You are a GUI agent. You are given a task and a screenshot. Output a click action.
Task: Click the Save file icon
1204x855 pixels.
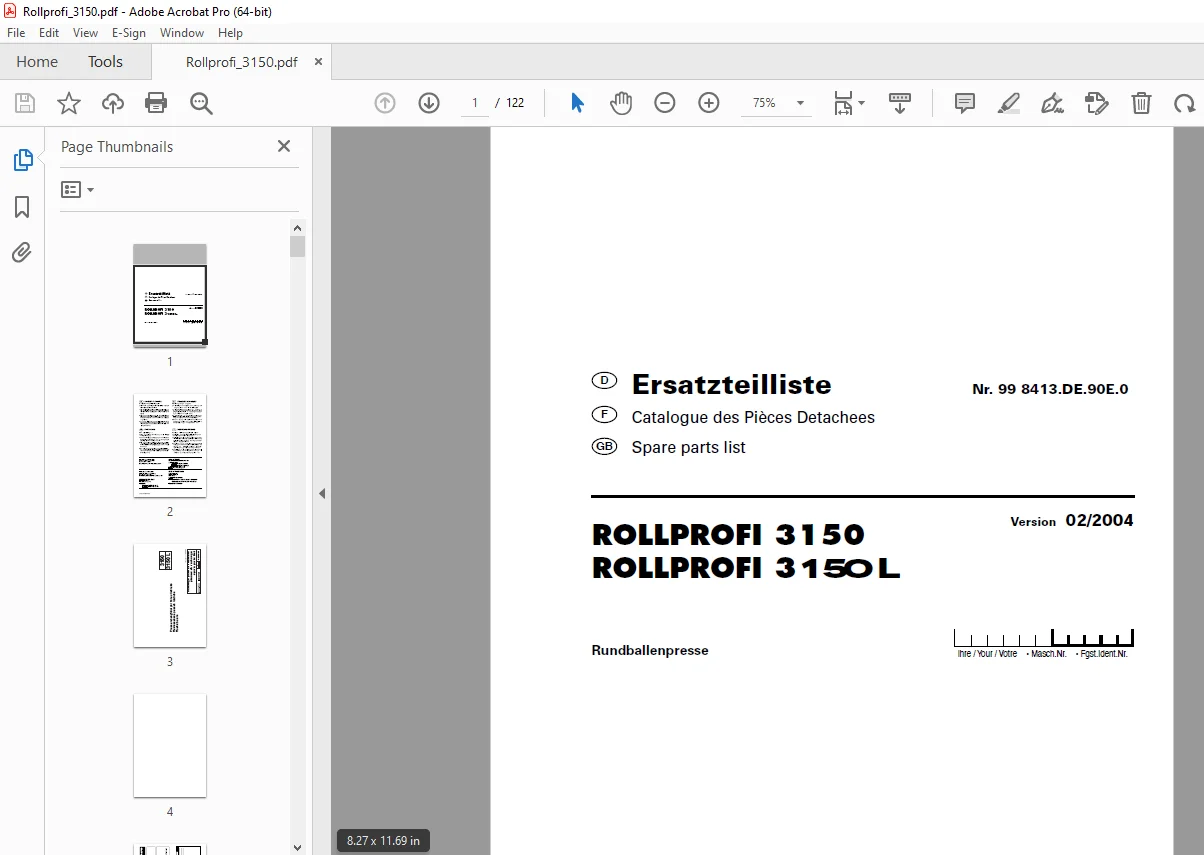tap(25, 103)
